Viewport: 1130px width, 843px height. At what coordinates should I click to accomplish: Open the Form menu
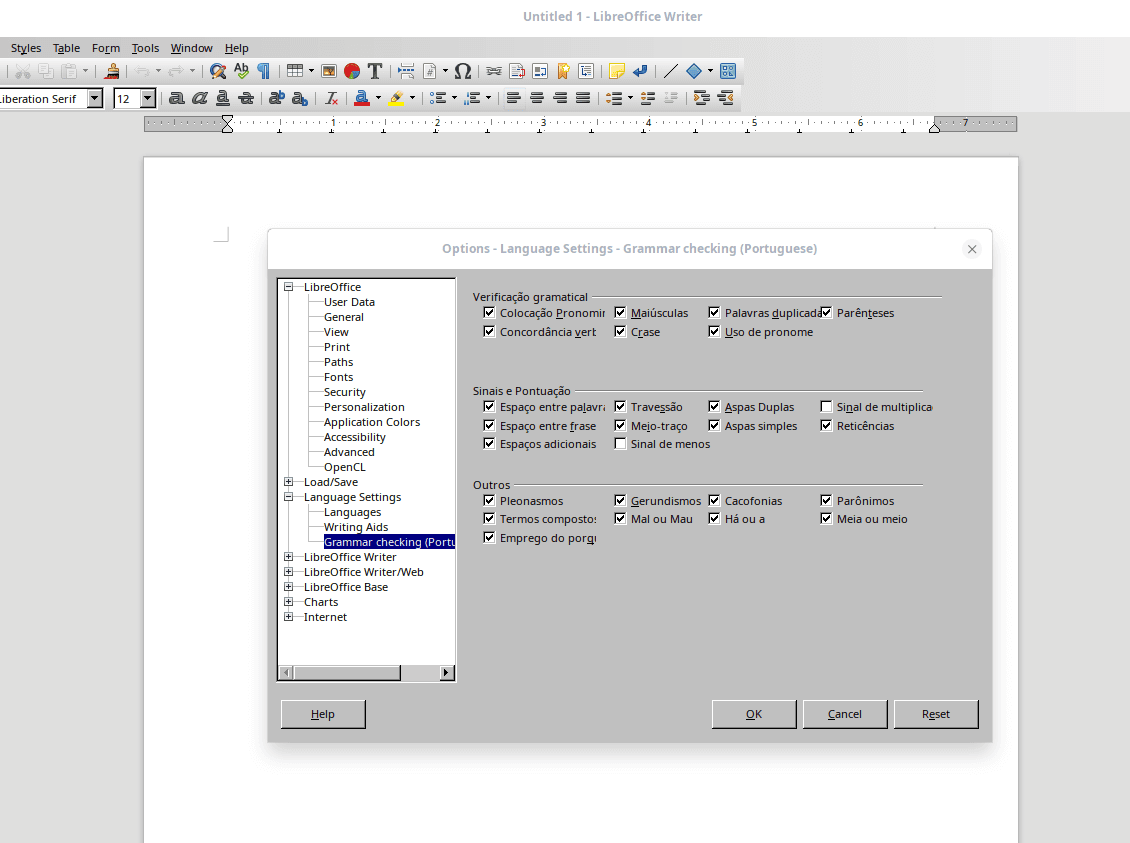click(106, 48)
